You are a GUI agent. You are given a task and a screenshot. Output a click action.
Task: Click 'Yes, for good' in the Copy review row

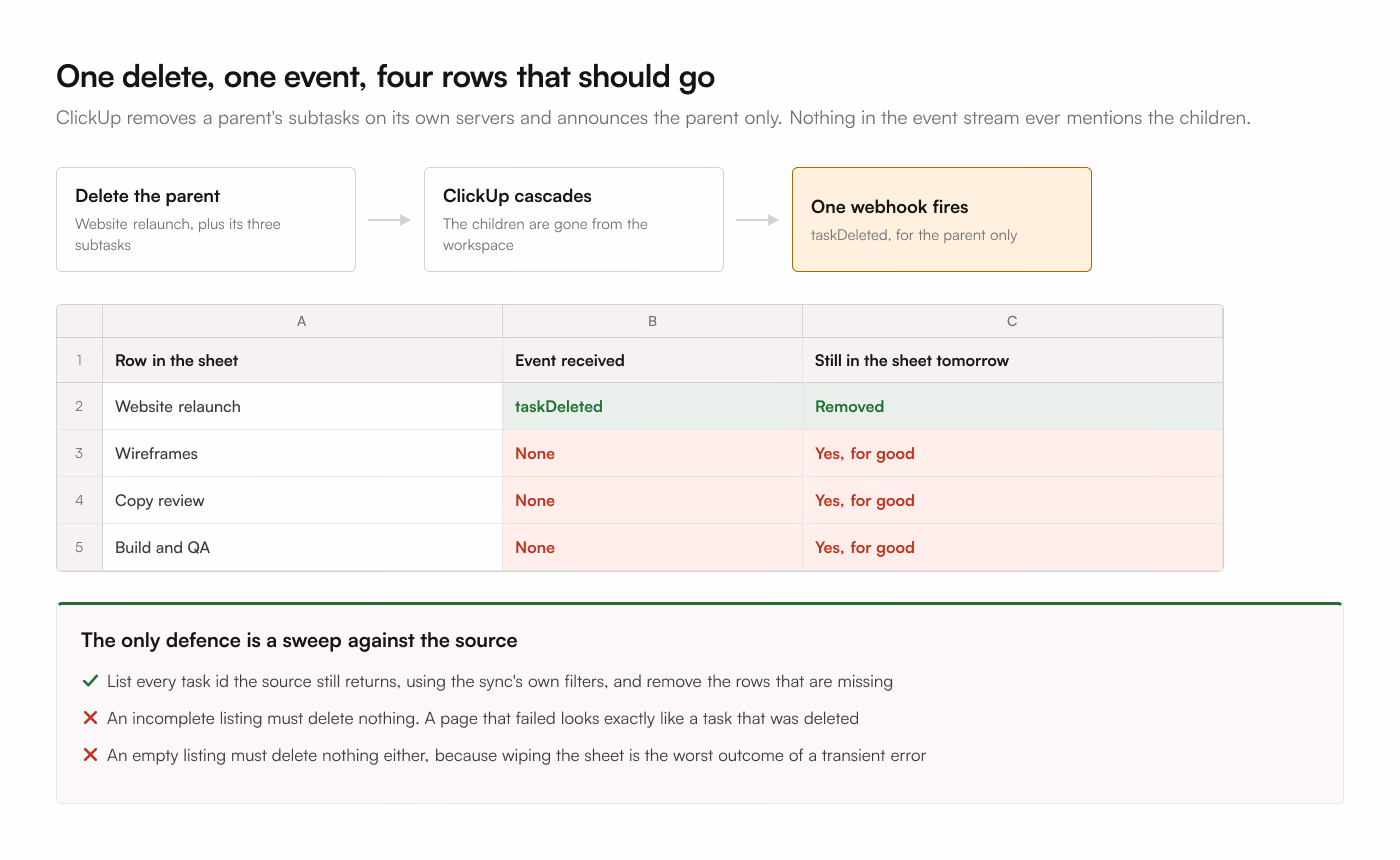pyautogui.click(x=1012, y=500)
